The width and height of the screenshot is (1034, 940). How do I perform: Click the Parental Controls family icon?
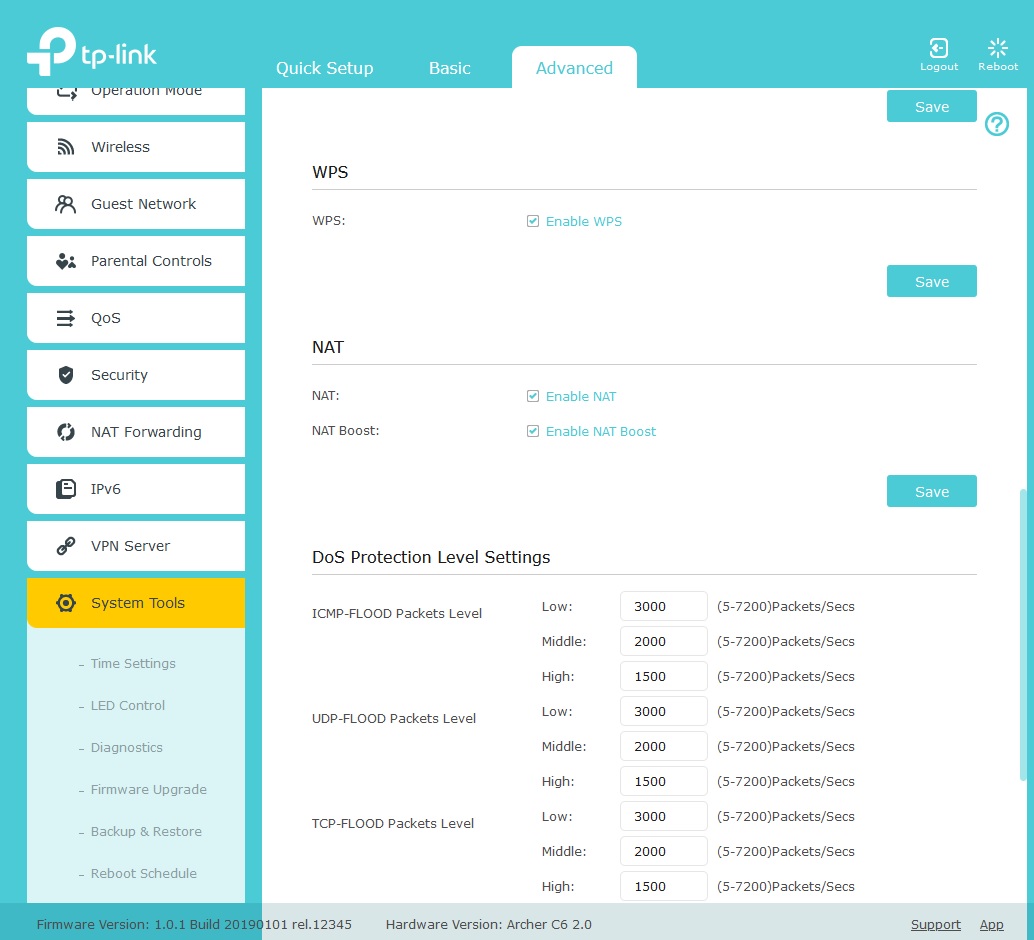66,261
